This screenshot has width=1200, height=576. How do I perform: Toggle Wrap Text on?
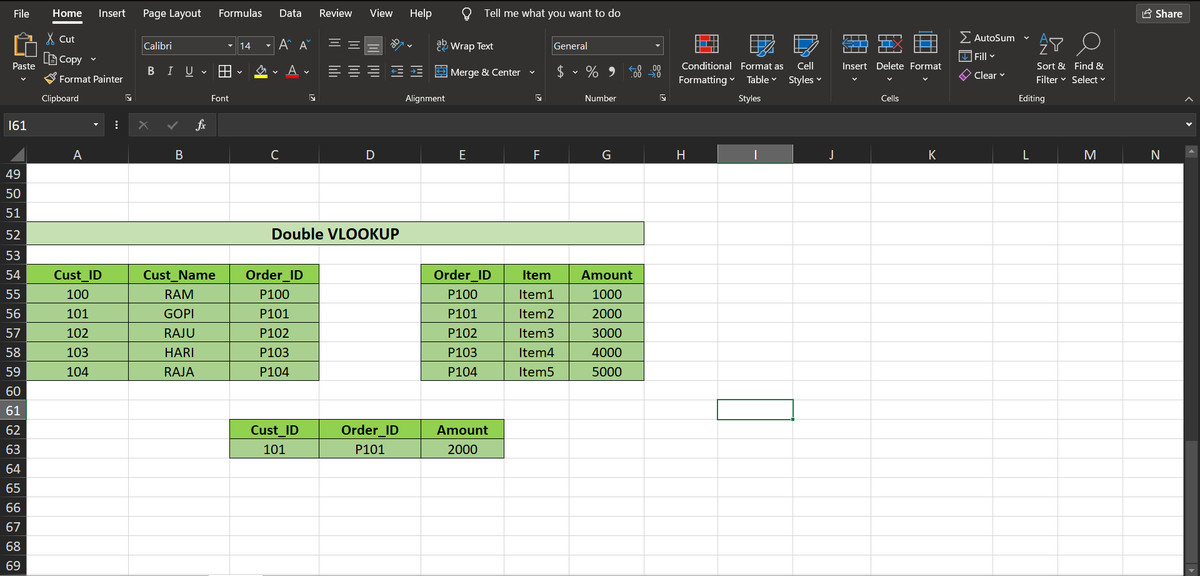click(466, 46)
